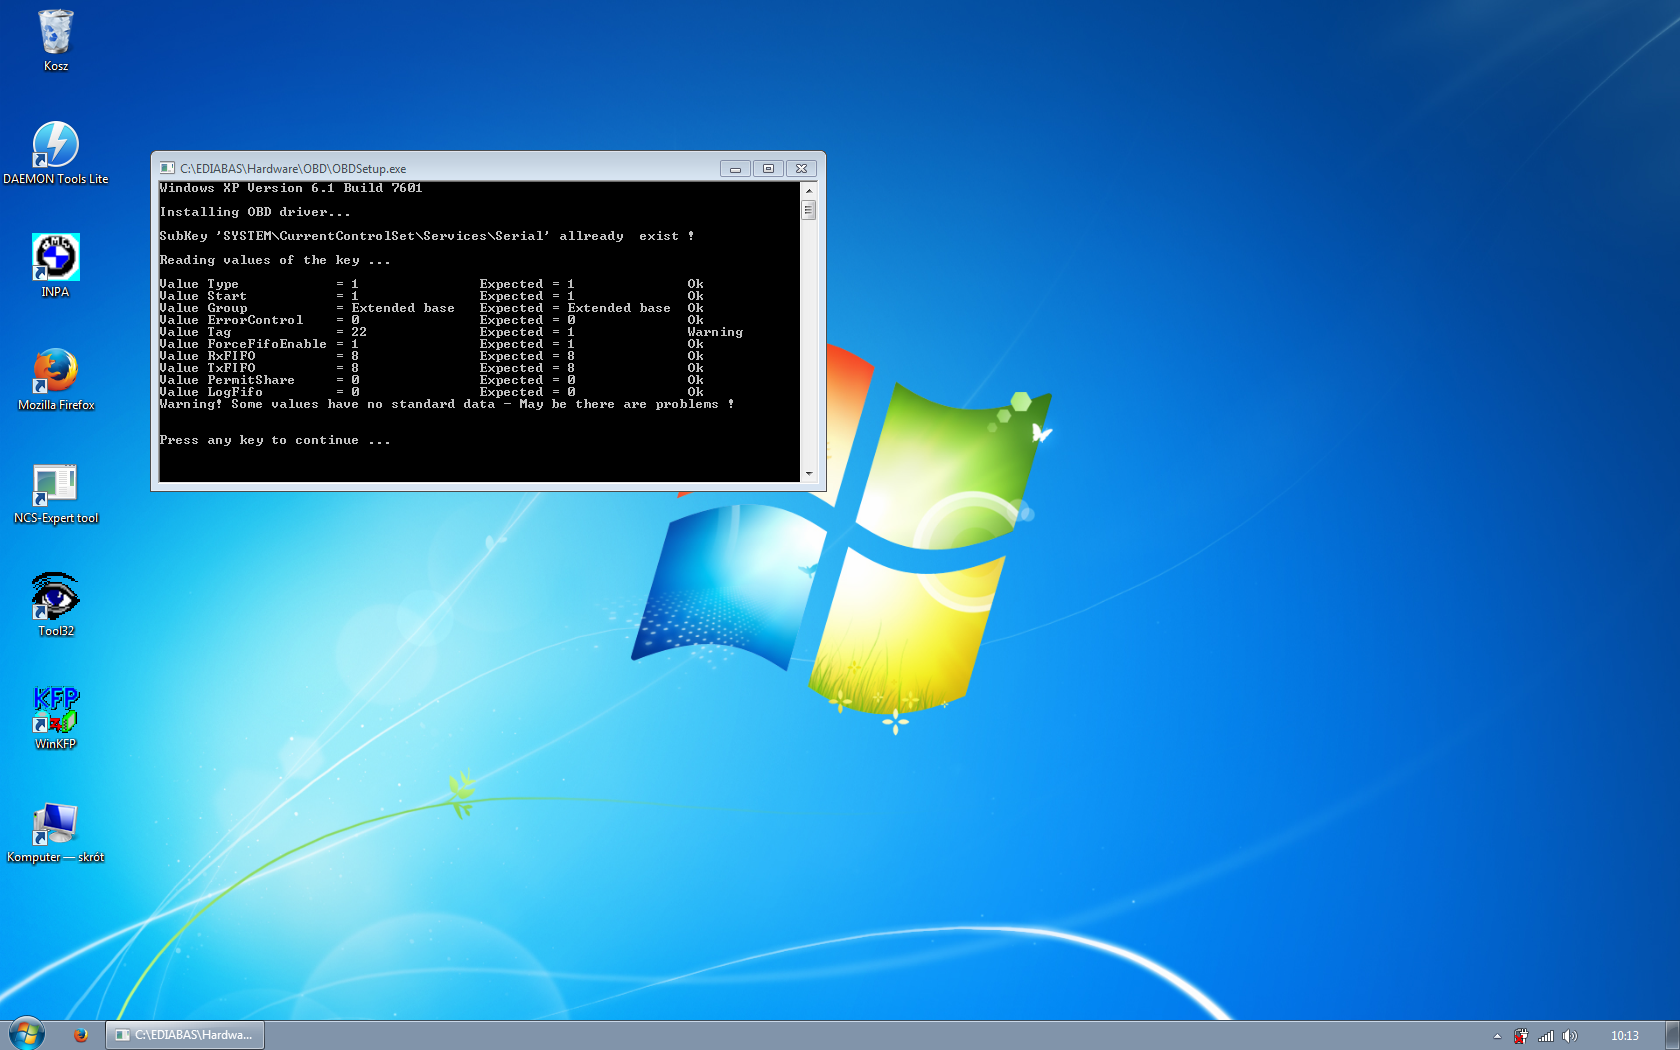Image resolution: width=1680 pixels, height=1050 pixels.
Task: Click the Show desktop strip at the taskbar's end
Action: 1672,1035
